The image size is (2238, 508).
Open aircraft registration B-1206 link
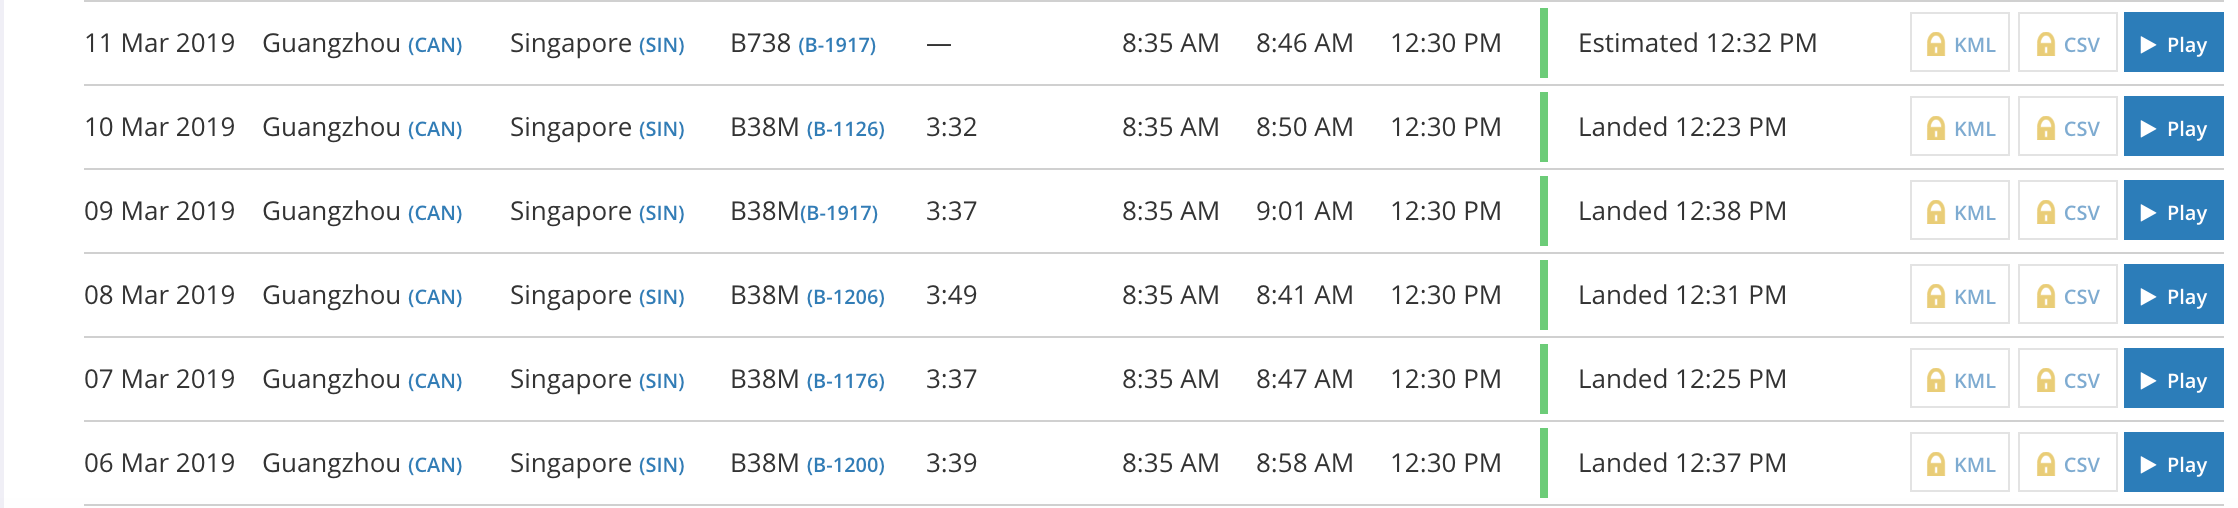click(x=845, y=297)
